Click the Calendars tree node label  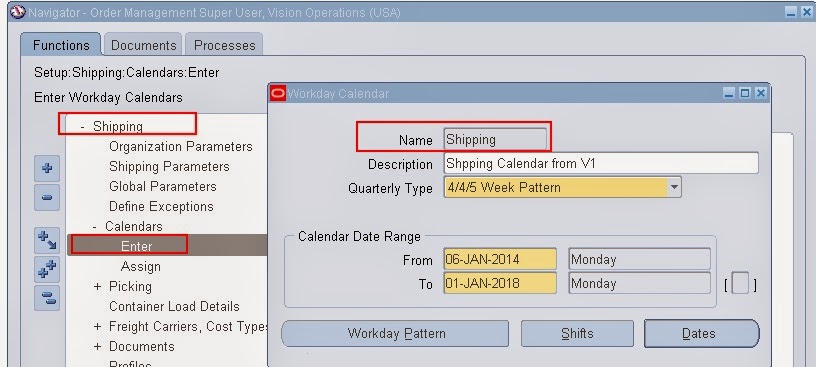[134, 226]
